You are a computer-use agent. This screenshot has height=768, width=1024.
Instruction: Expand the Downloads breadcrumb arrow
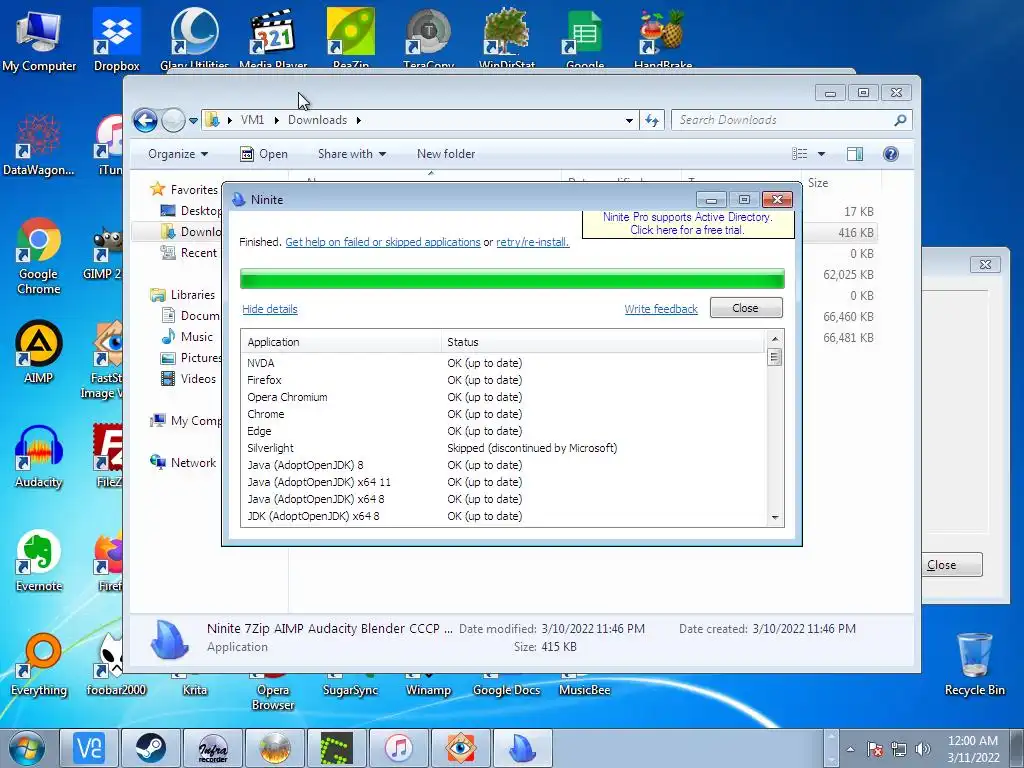(359, 120)
